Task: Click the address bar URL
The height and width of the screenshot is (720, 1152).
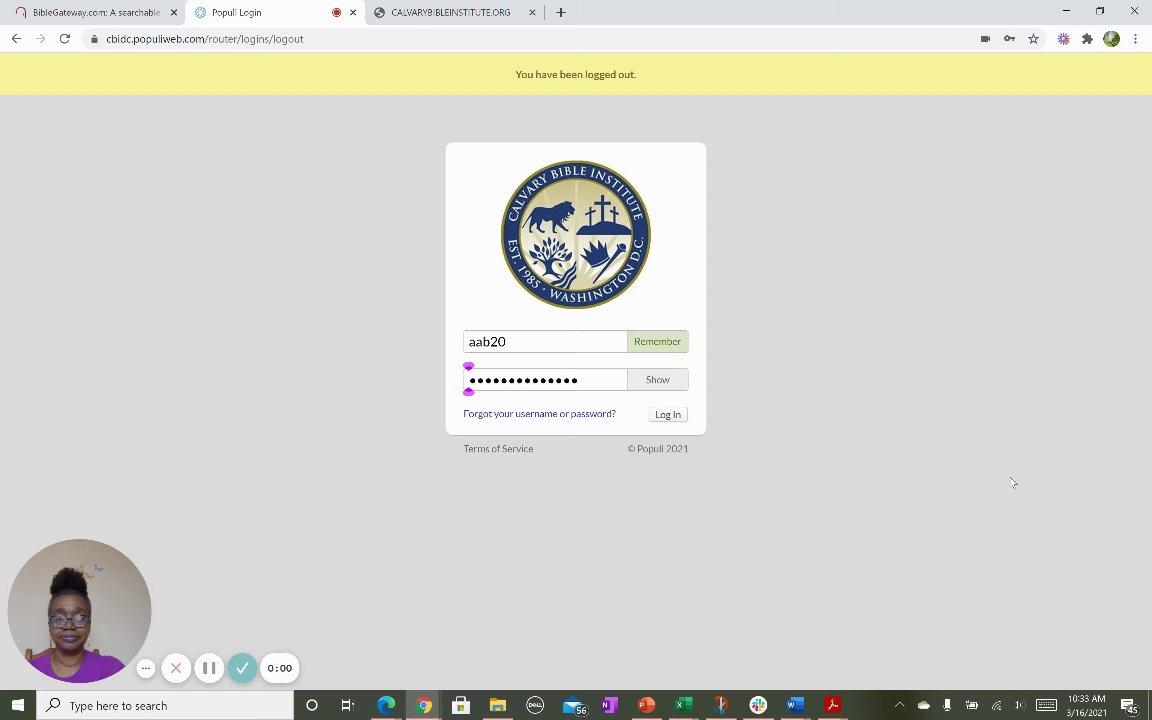Action: click(204, 39)
